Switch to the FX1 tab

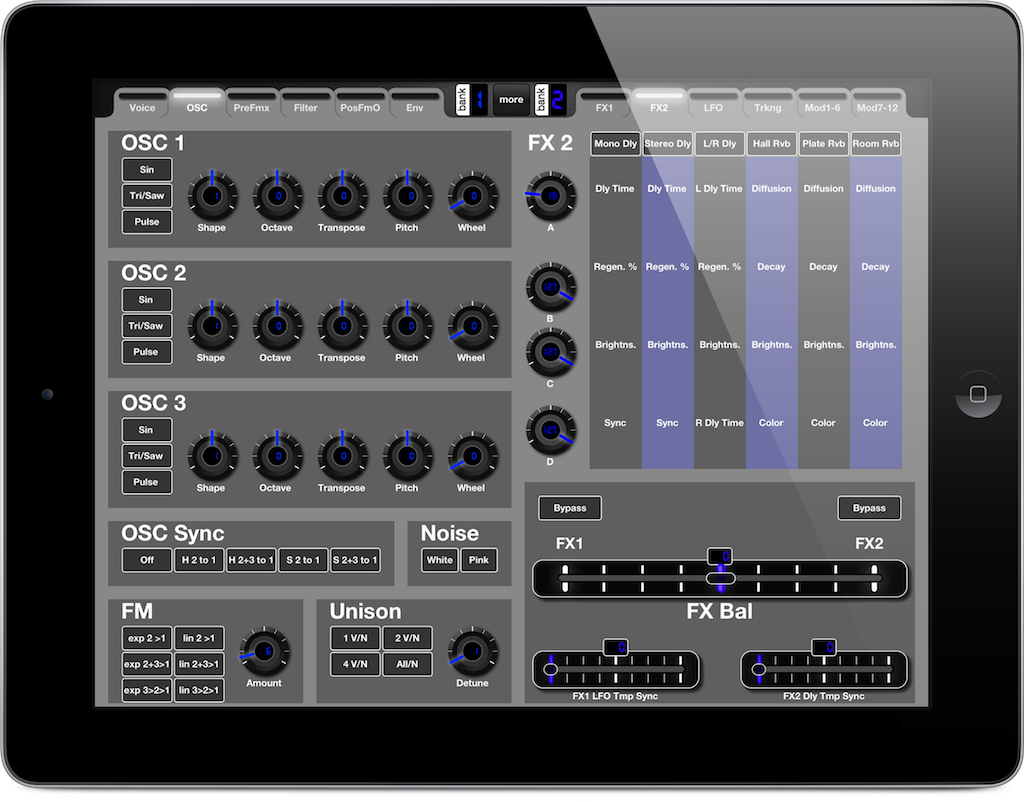point(604,106)
